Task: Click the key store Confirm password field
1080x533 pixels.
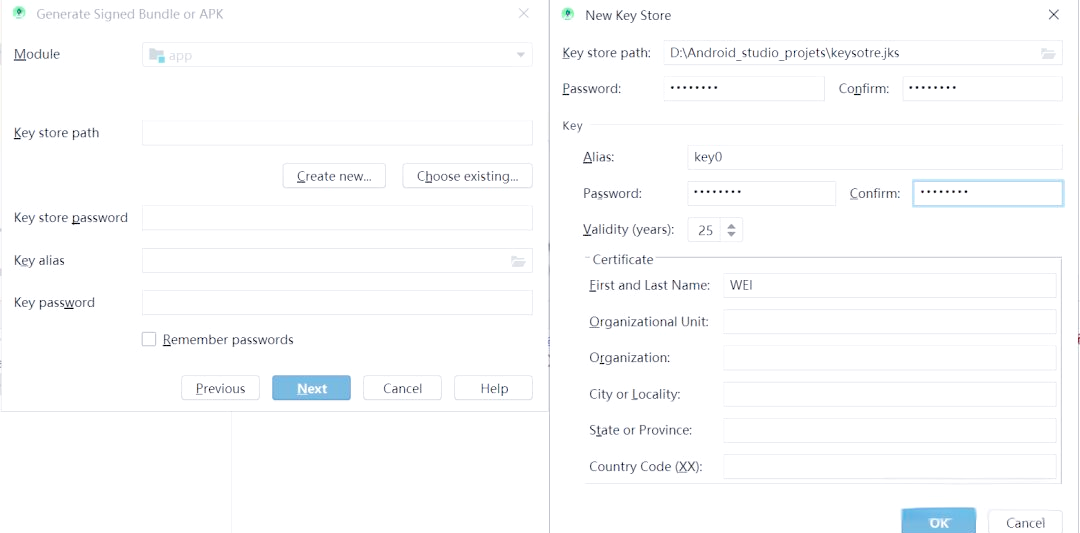Action: tap(982, 88)
